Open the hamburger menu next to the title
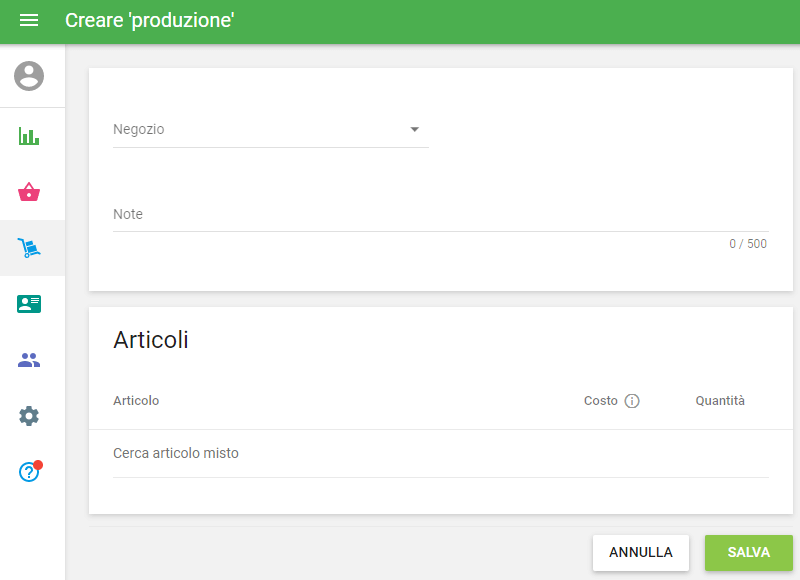The height and width of the screenshot is (580, 800). 29,20
